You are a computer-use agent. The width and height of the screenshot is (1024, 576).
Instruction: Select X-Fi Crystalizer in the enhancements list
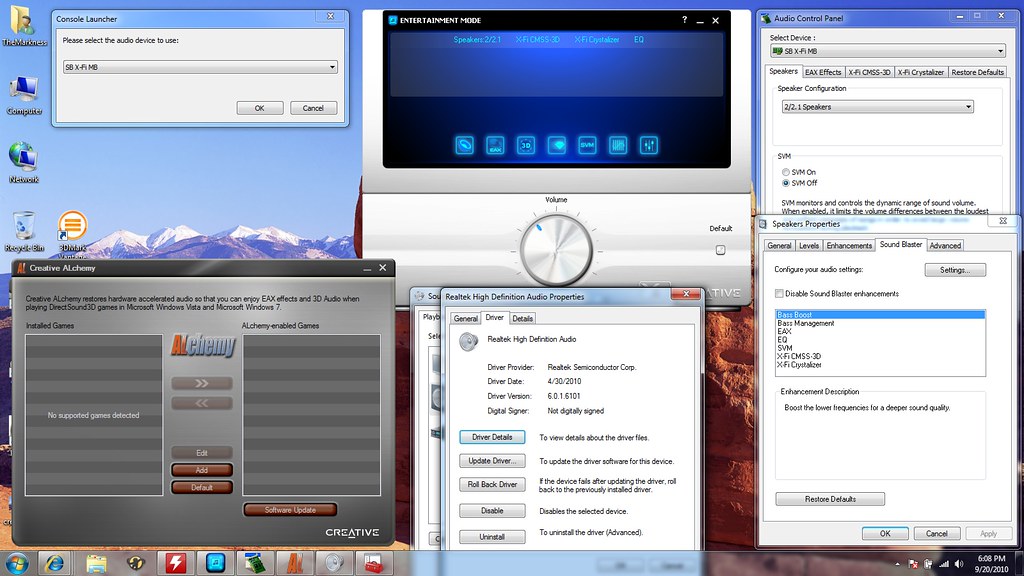799,365
